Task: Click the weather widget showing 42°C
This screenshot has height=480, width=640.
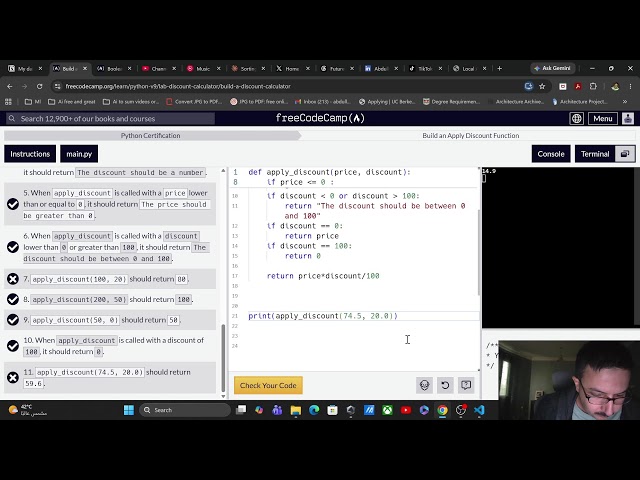Action: (x=28, y=410)
